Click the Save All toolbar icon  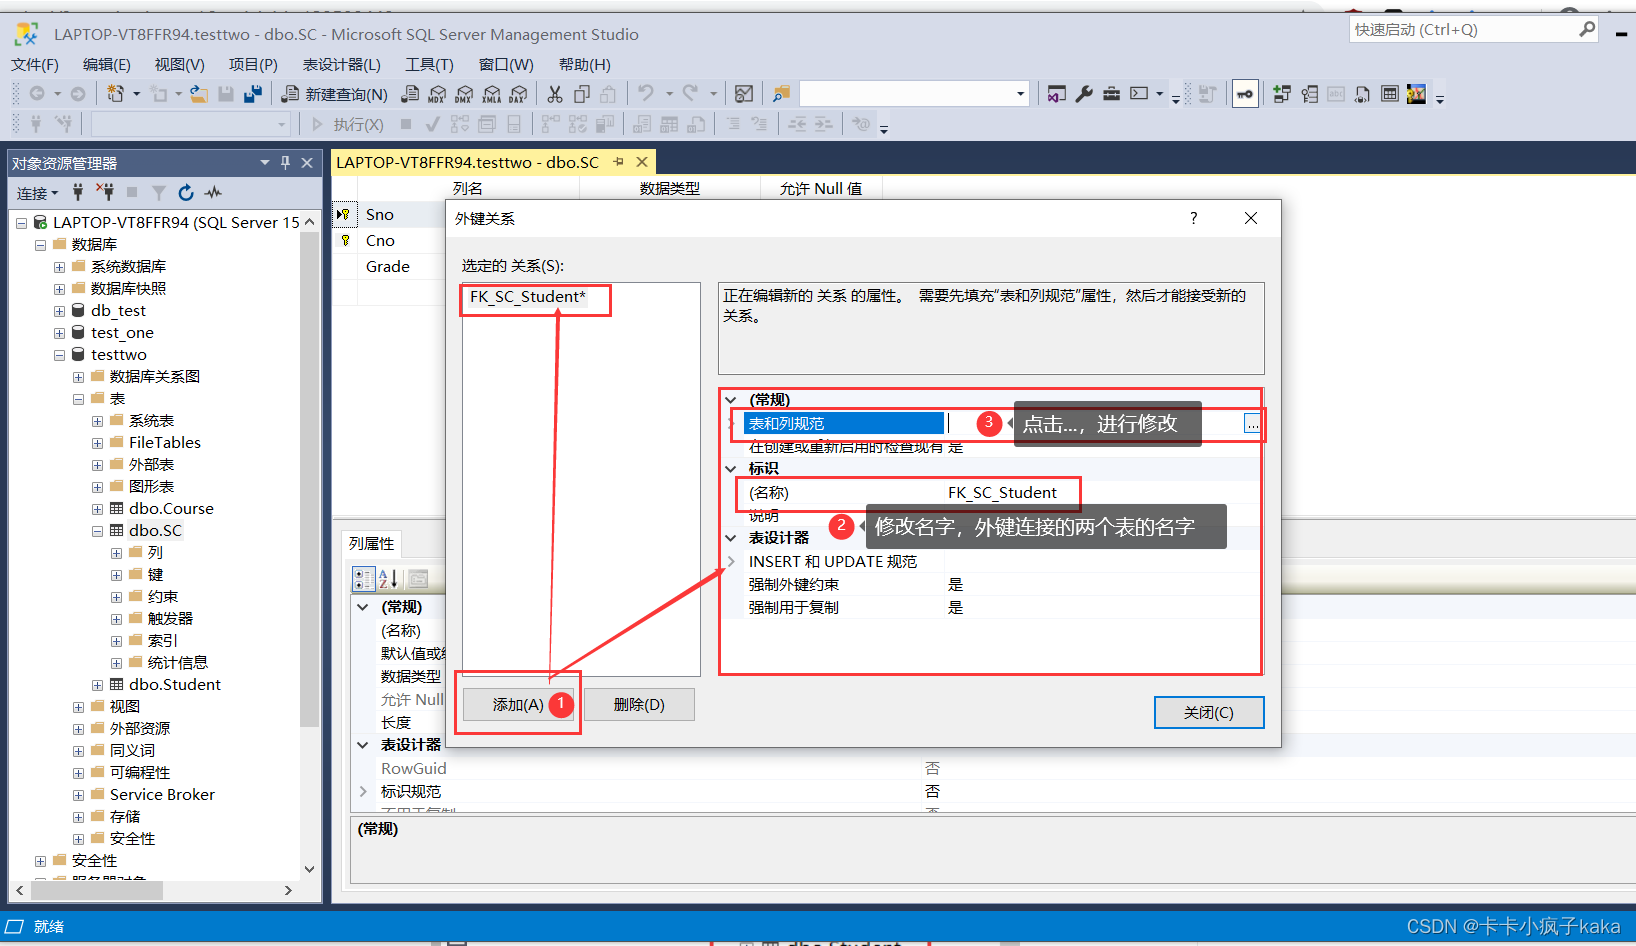(x=253, y=94)
